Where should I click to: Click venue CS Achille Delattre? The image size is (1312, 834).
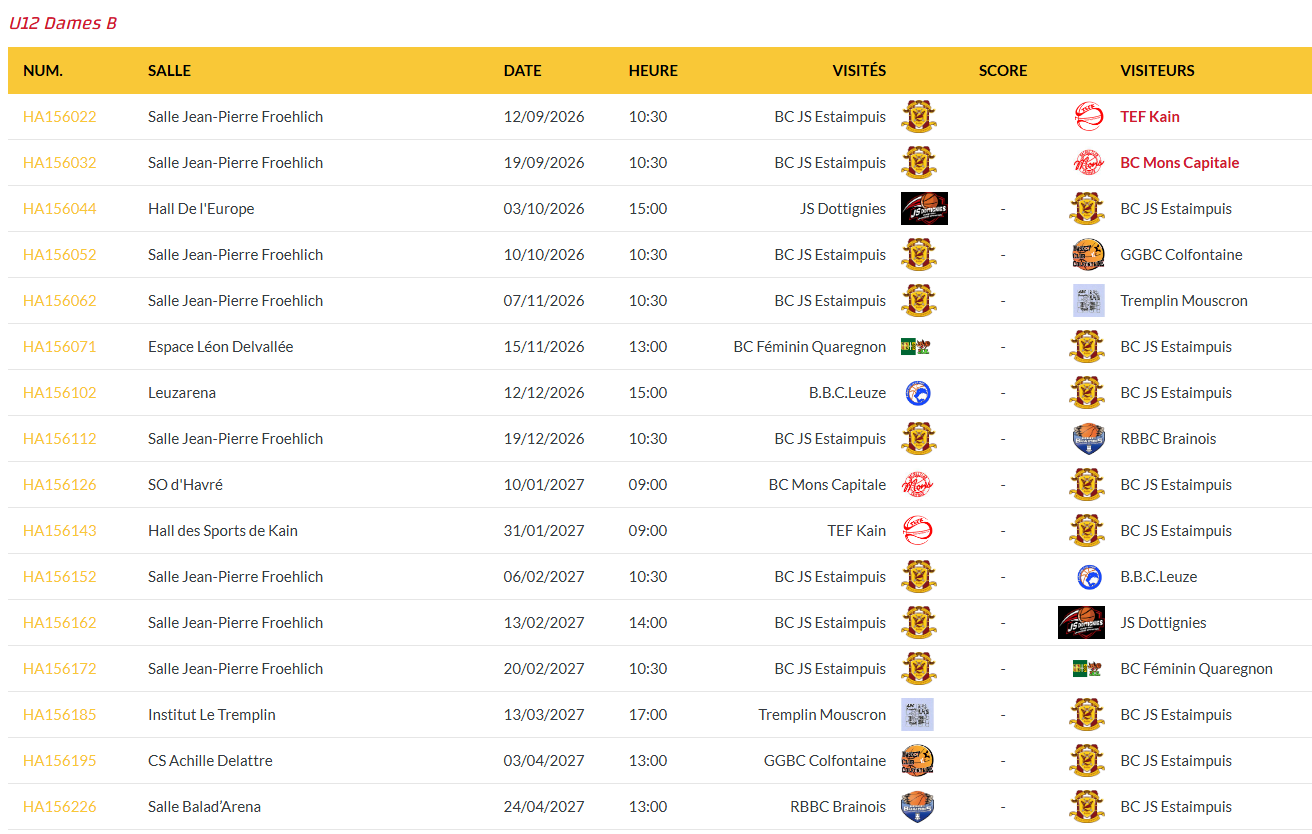pyautogui.click(x=210, y=761)
